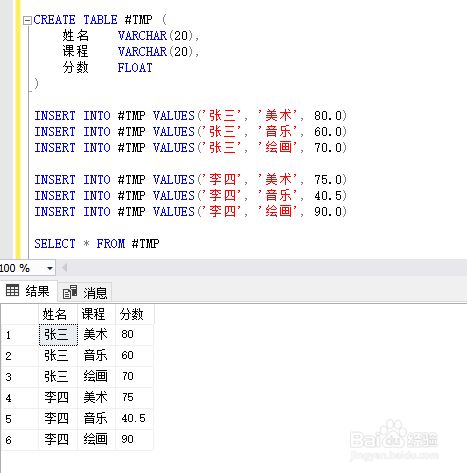467x473 pixels.
Task: Click the horizontal scrollbar left arrow
Action: pos(65,268)
